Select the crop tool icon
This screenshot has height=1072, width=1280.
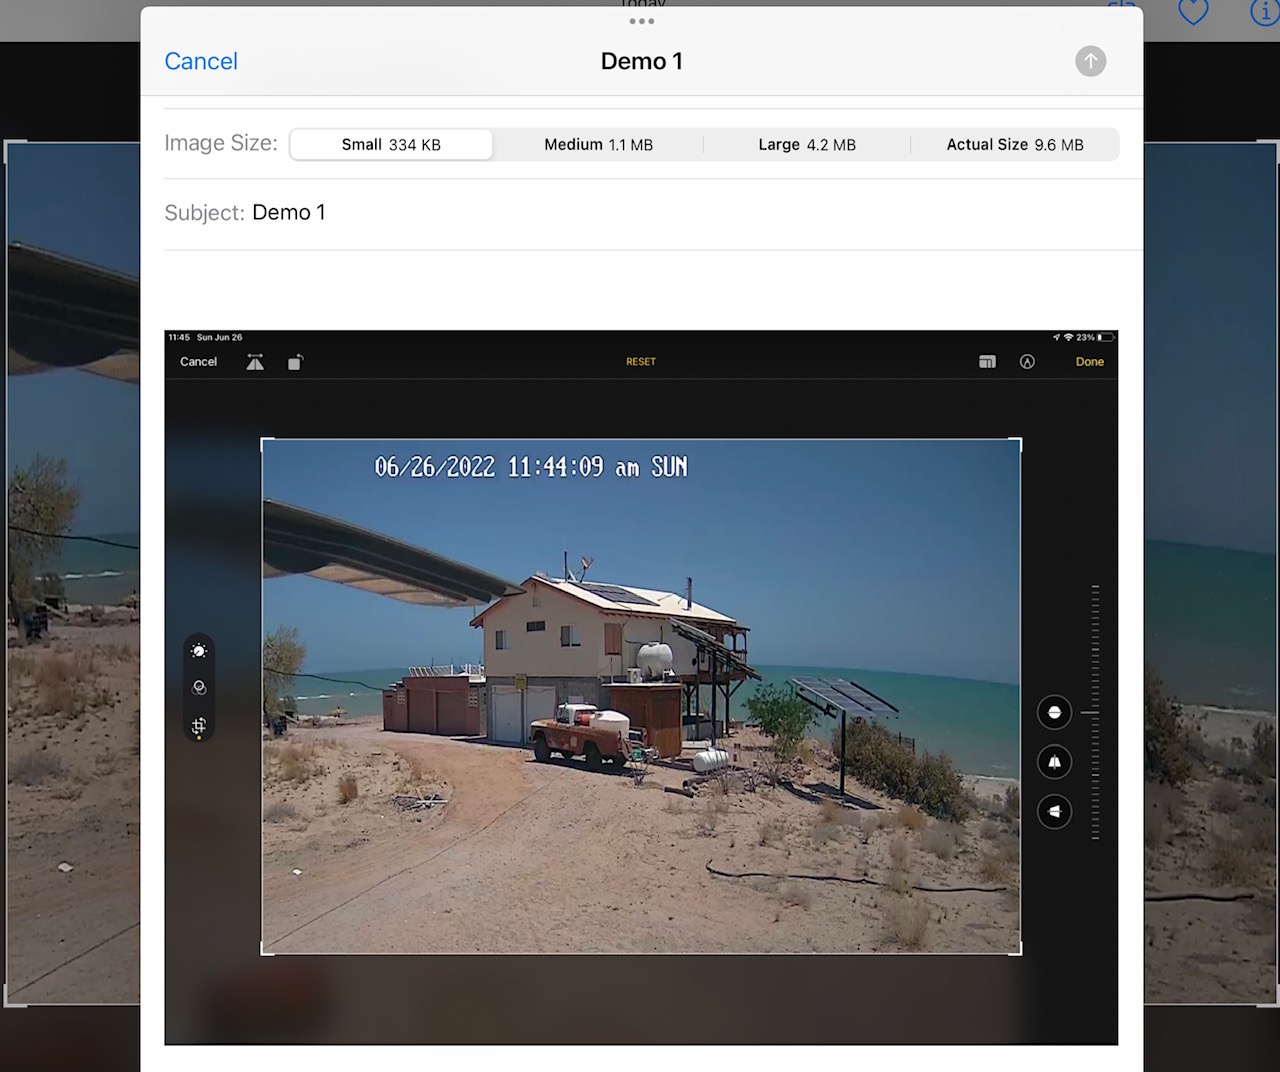pyautogui.click(x=199, y=726)
